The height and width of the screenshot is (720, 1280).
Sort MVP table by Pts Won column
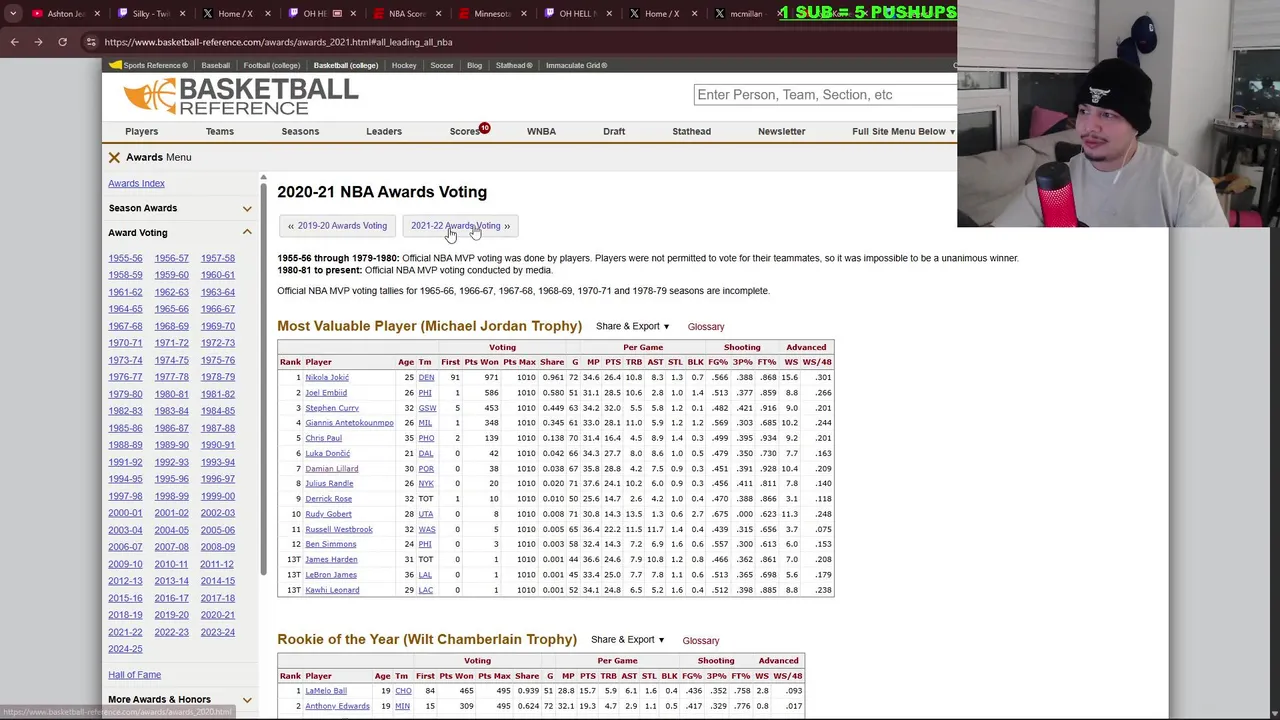point(481,362)
